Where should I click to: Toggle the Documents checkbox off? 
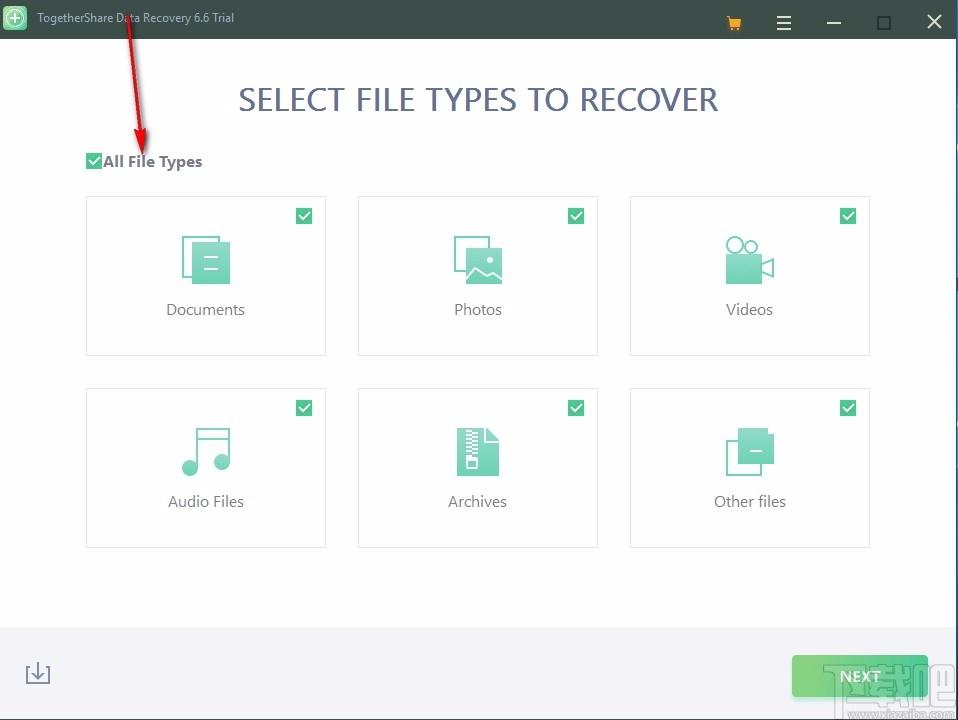click(x=304, y=216)
